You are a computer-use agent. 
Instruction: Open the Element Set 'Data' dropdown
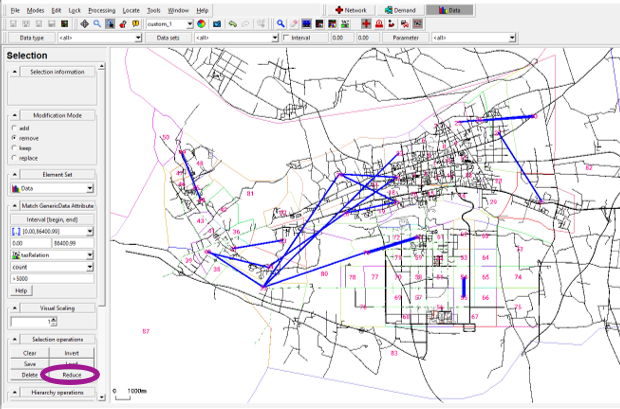pos(90,188)
